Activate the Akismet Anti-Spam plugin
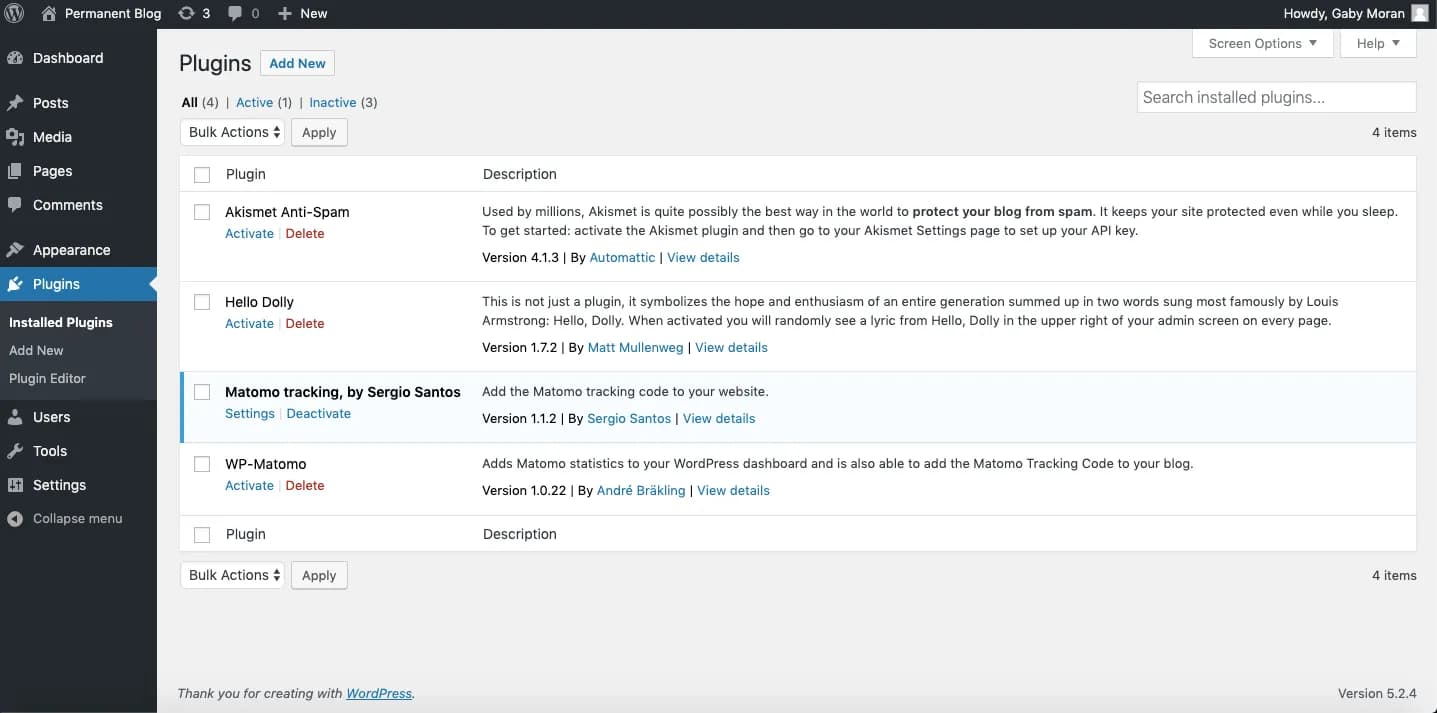The width and height of the screenshot is (1437, 713). coord(249,233)
